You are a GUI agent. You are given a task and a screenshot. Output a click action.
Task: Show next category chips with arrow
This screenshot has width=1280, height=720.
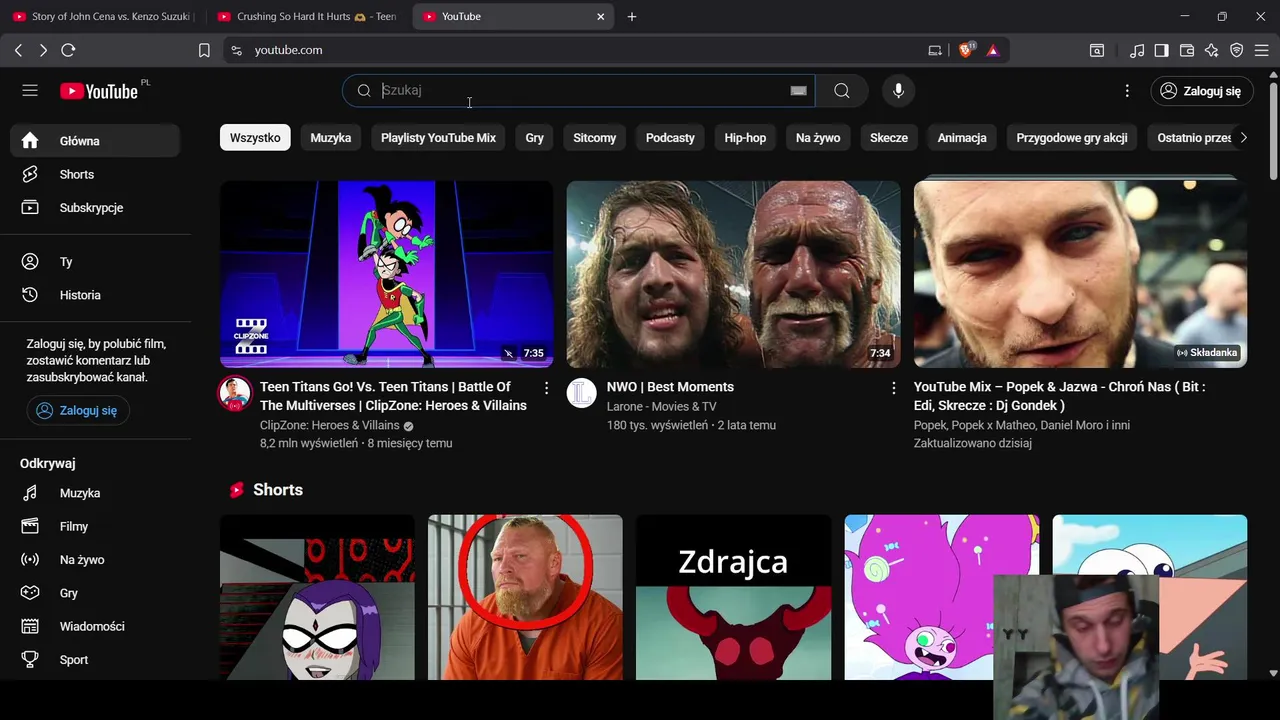[1243, 138]
